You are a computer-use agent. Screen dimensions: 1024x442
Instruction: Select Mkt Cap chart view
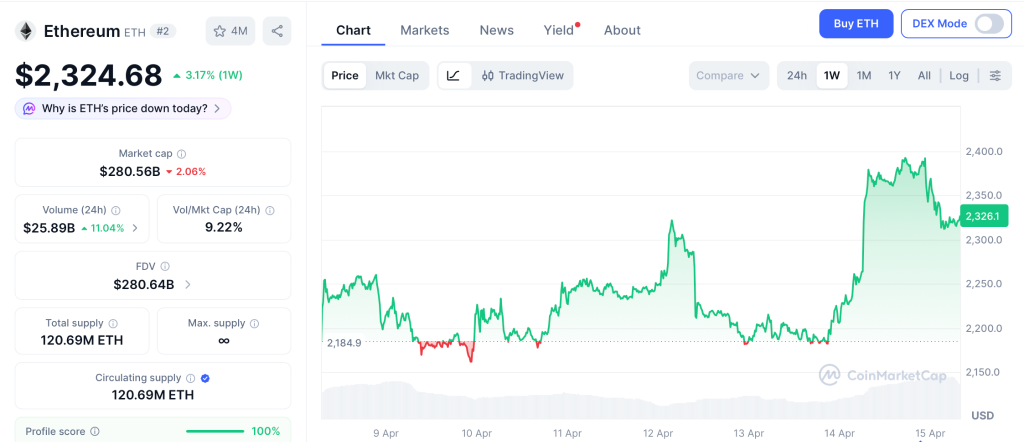click(397, 76)
